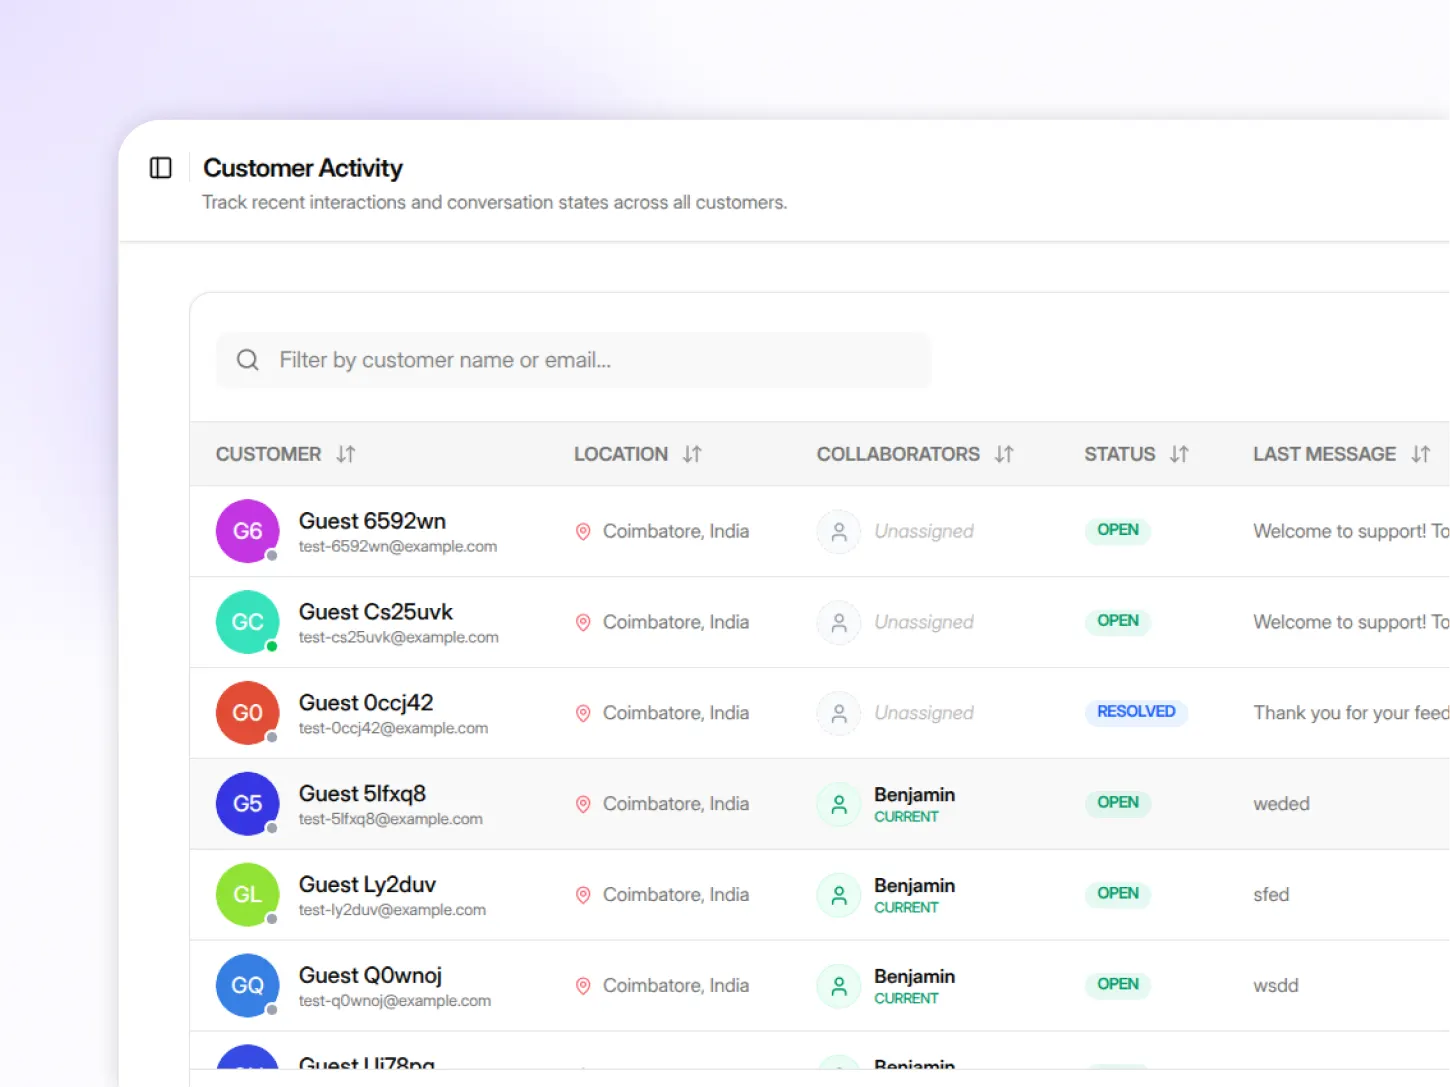Sort table by Status column
The image size is (1450, 1088).
coord(1179,454)
